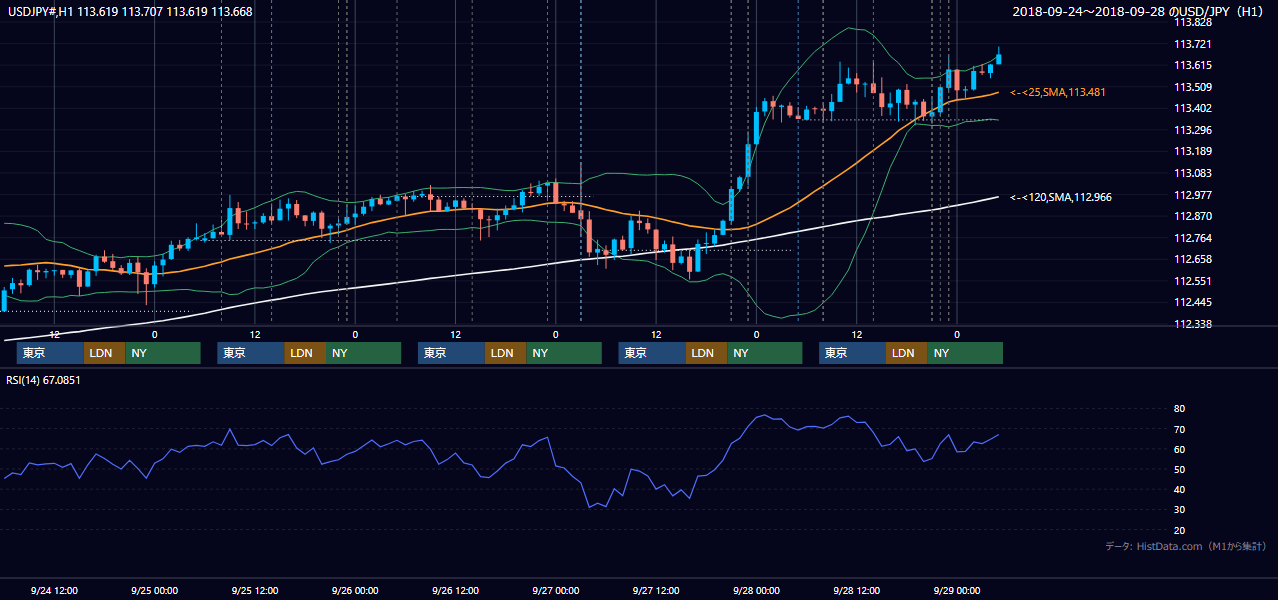Screen dimensions: 1278x600
Task: Click the rightmost 東京 session box
Action: coord(852,353)
